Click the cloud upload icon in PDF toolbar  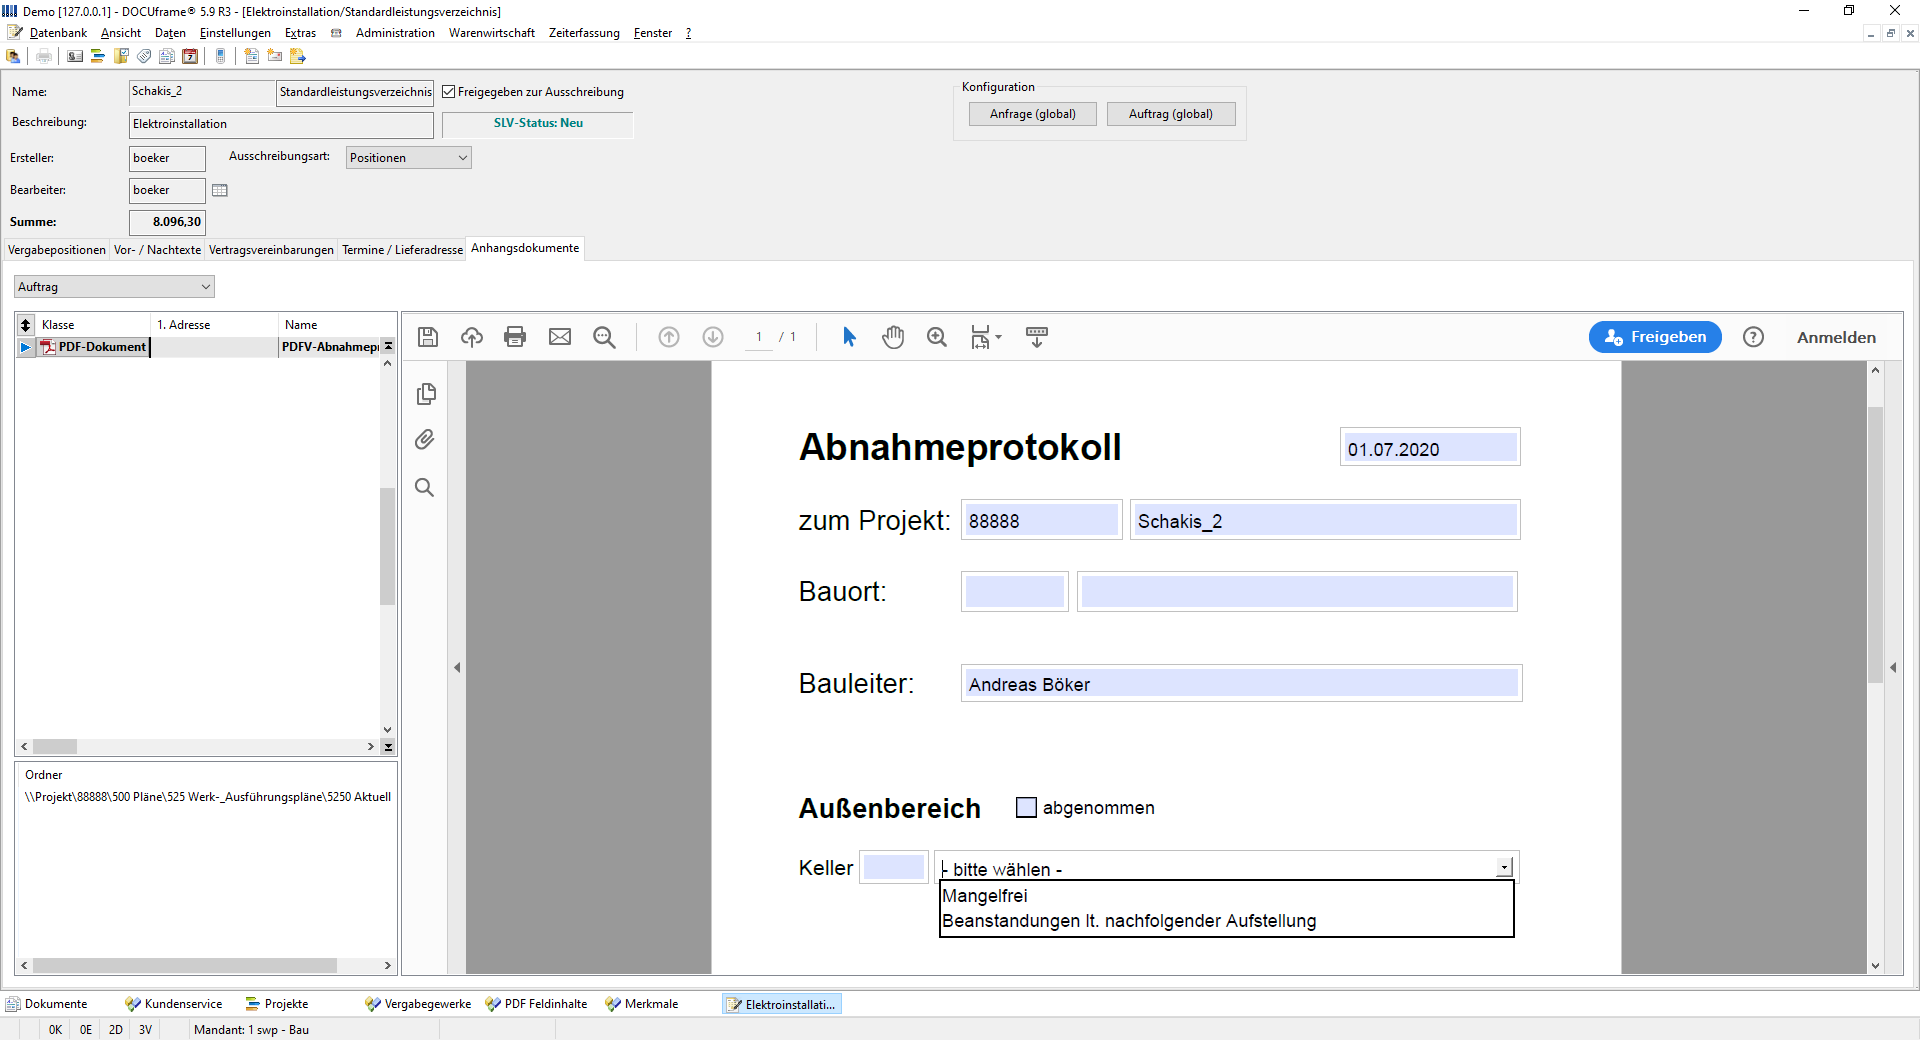[472, 337]
